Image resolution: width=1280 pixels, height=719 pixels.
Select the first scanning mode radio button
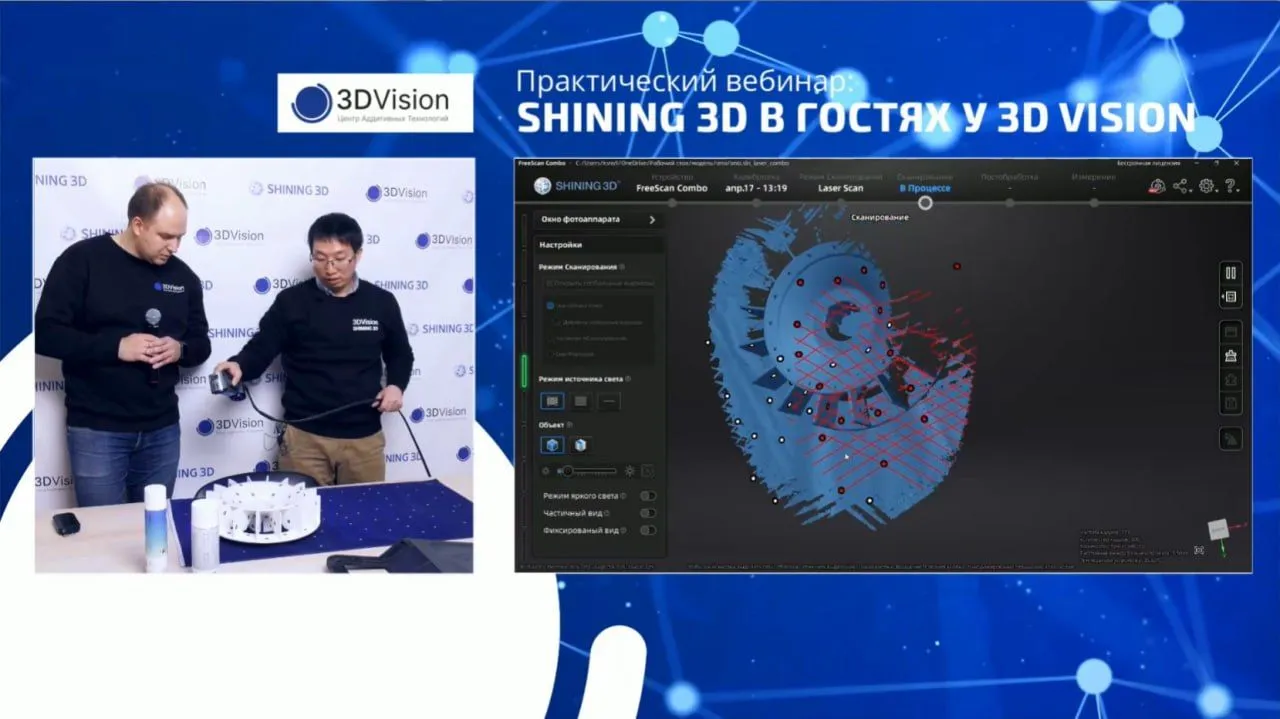coord(551,304)
